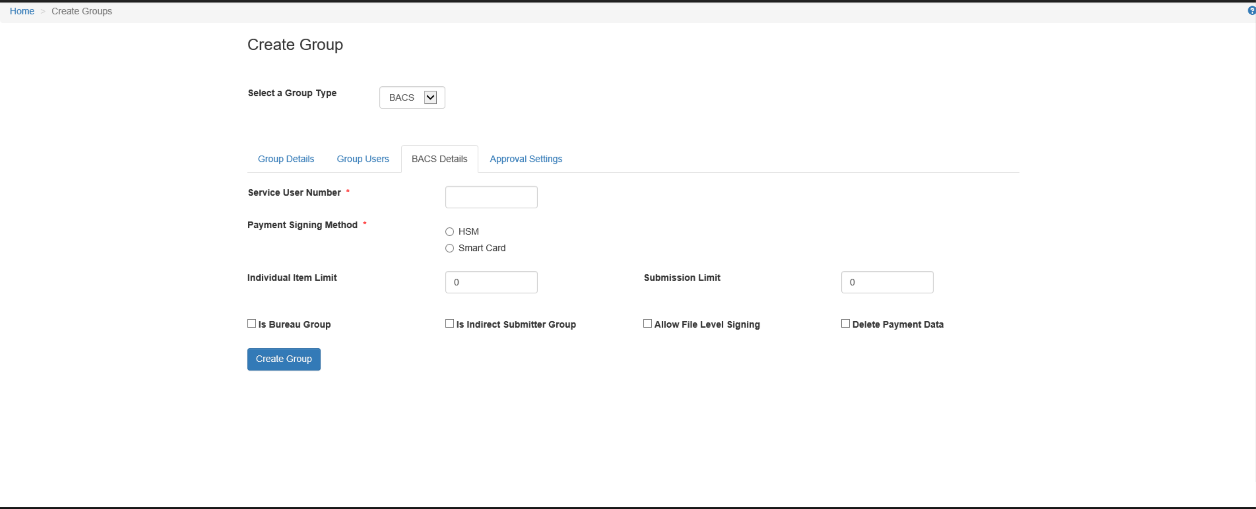Check Allow File Level Signing

tap(648, 324)
